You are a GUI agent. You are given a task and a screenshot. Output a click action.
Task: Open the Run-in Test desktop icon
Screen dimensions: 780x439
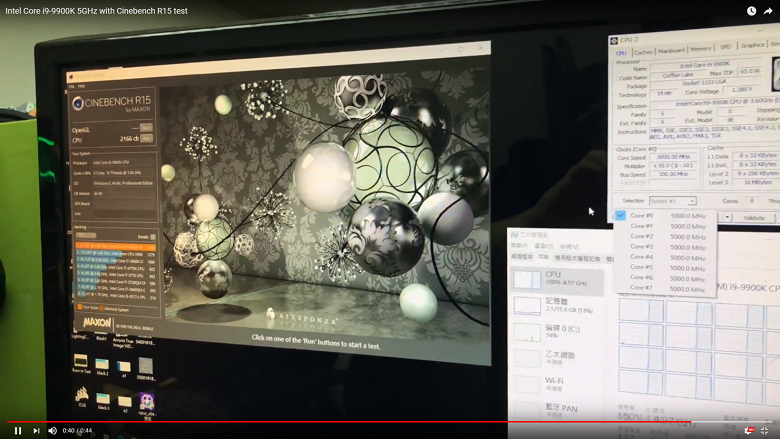(81, 363)
